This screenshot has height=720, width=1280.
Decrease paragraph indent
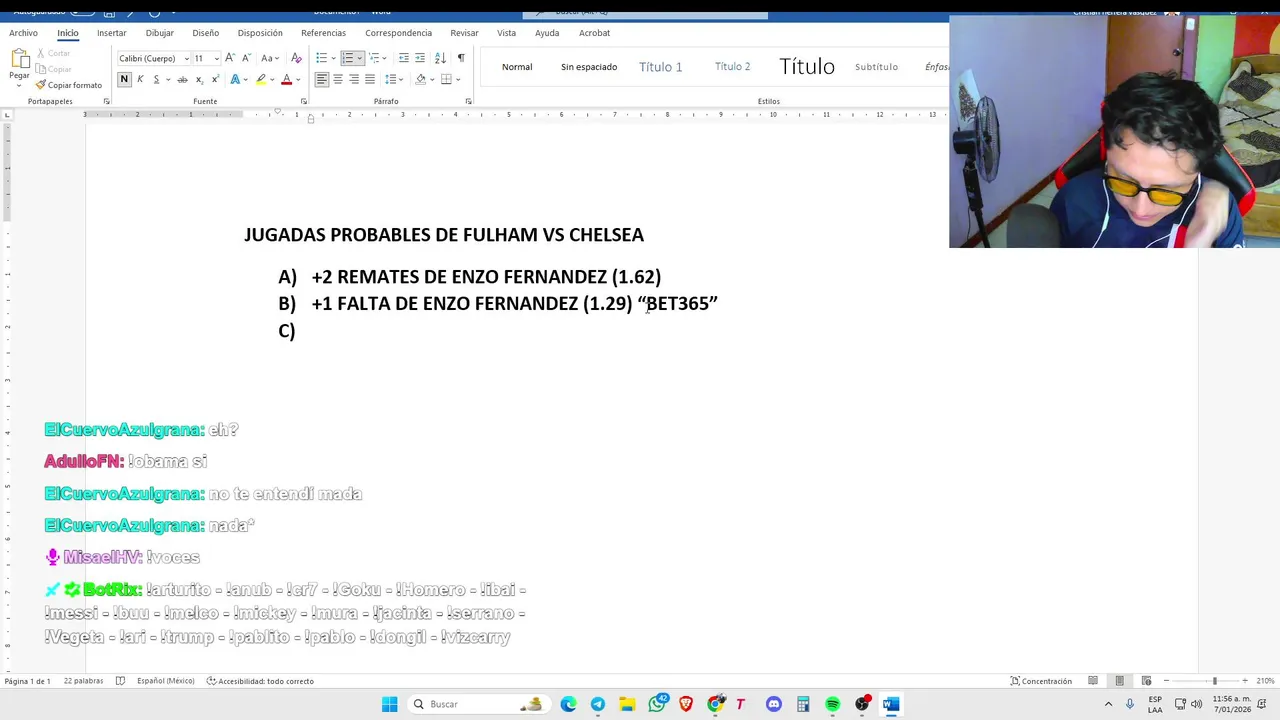404,58
